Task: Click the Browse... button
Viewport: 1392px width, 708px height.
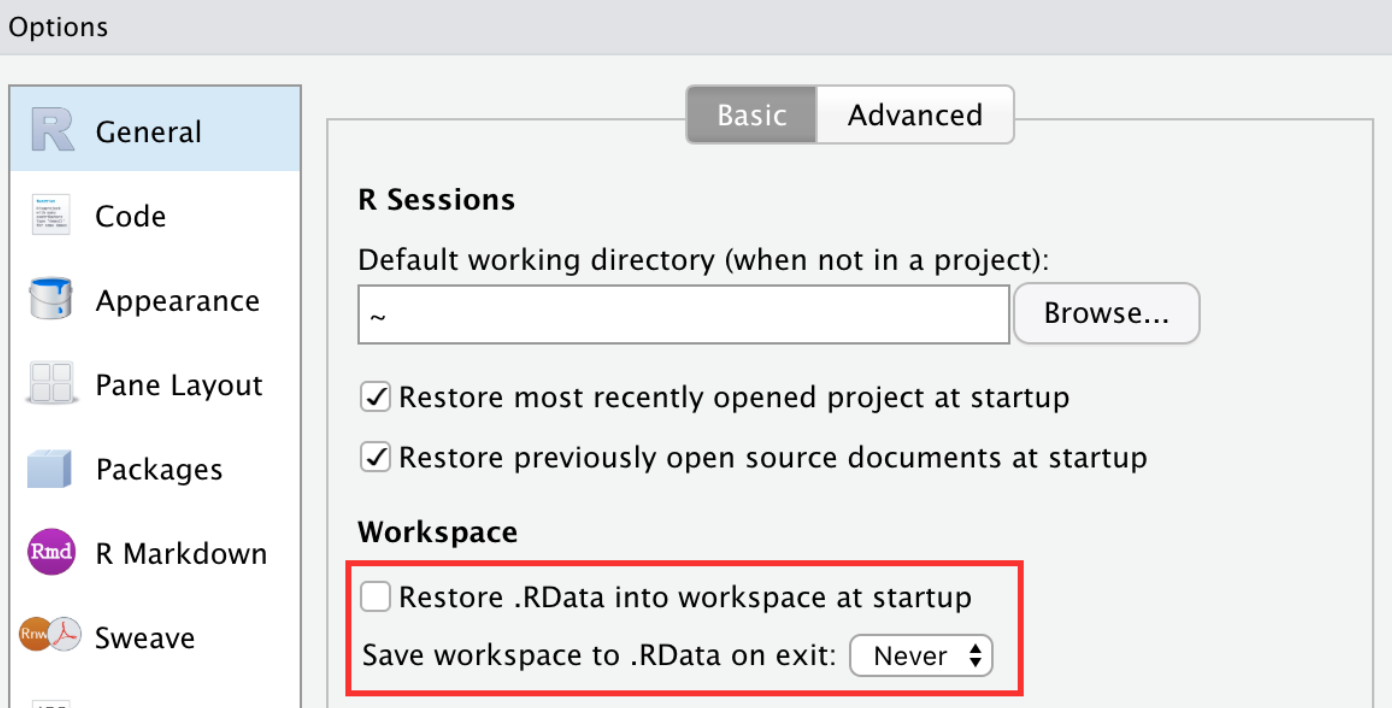Action: point(1106,313)
